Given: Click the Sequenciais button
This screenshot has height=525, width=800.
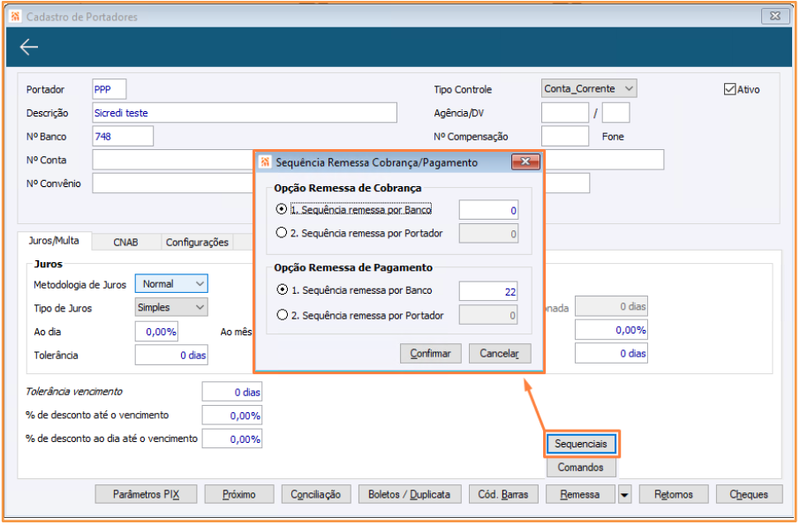Looking at the screenshot, I should click(581, 444).
